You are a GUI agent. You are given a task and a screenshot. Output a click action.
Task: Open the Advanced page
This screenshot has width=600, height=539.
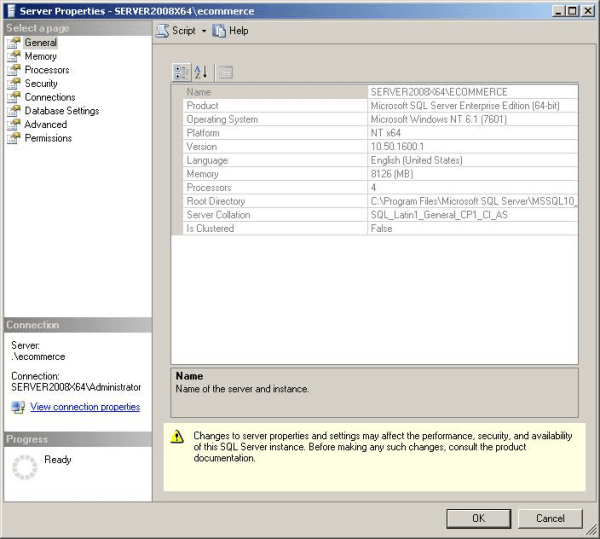coord(46,125)
